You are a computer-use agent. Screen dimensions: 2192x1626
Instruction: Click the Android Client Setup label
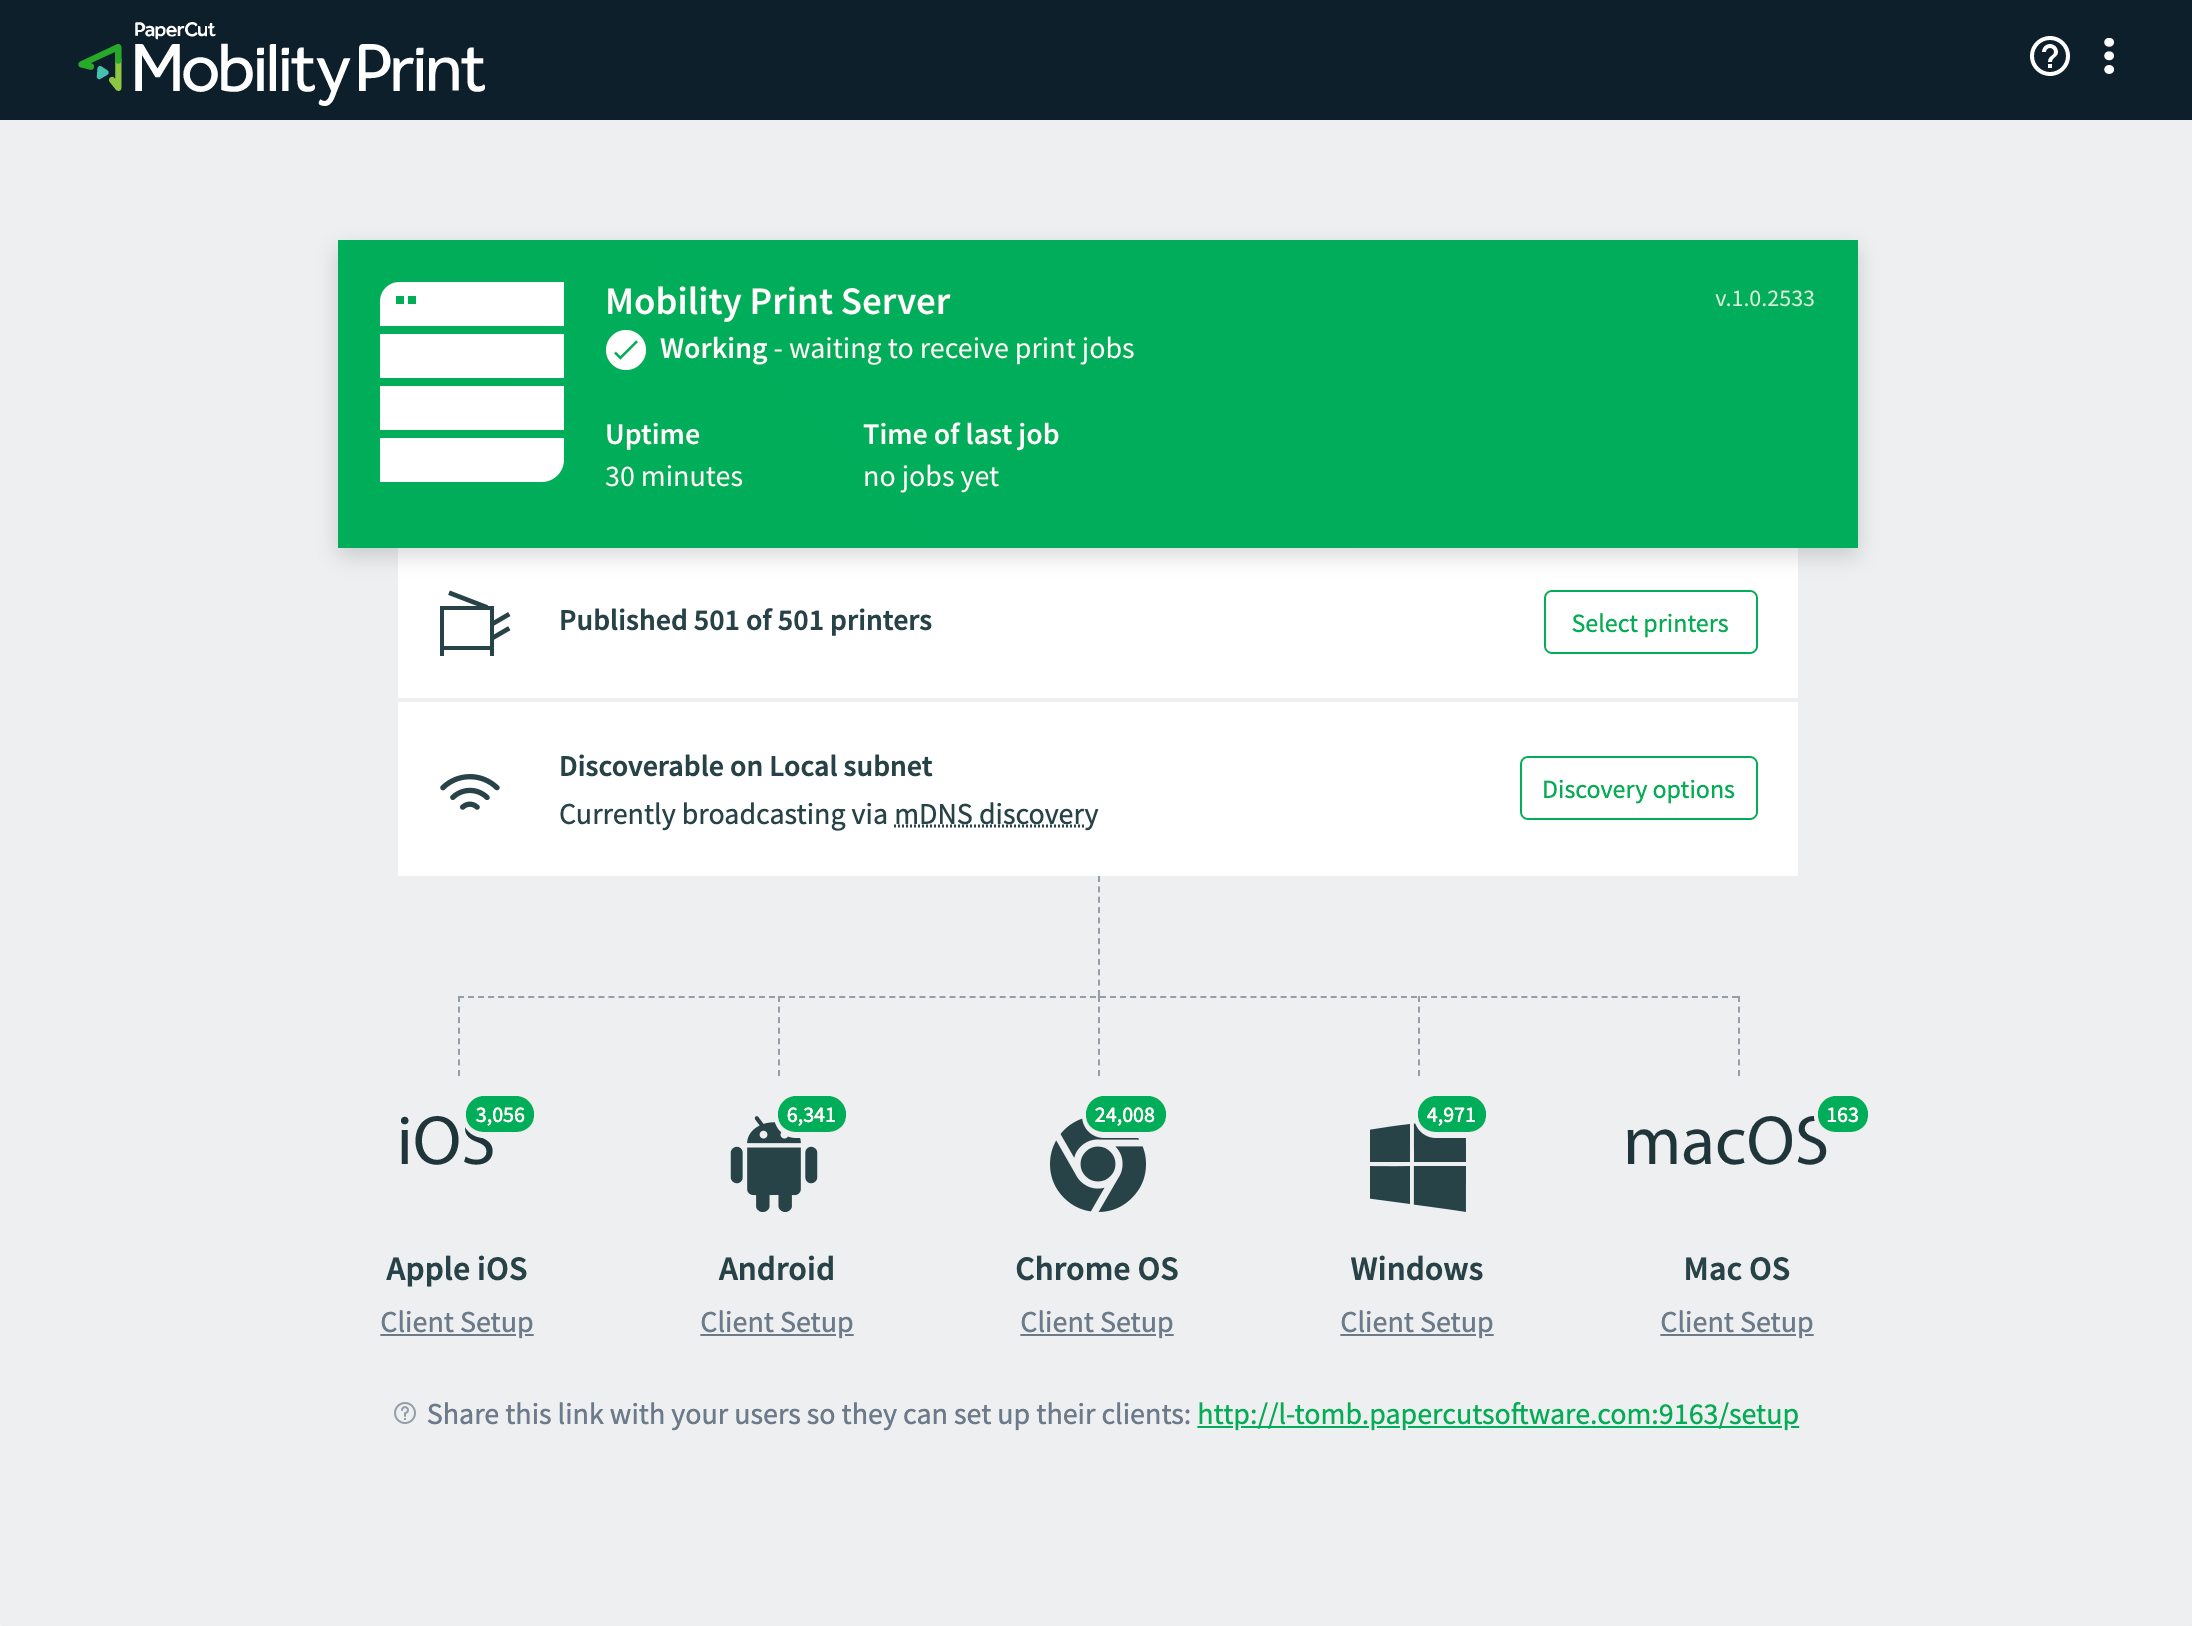775,1320
